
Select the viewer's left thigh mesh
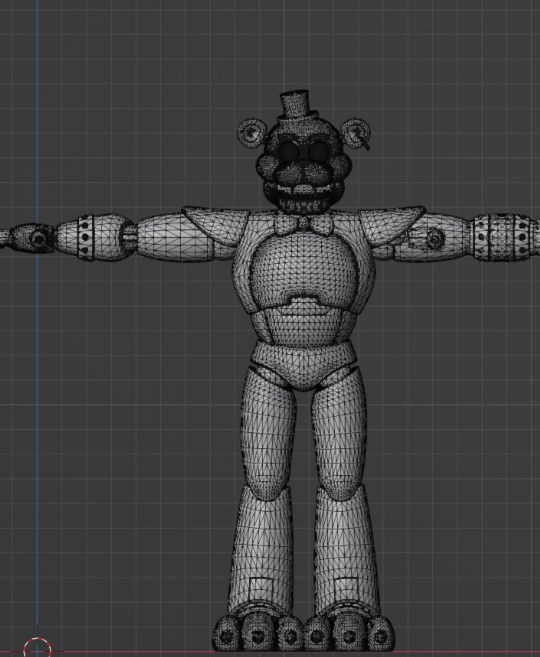click(267, 435)
